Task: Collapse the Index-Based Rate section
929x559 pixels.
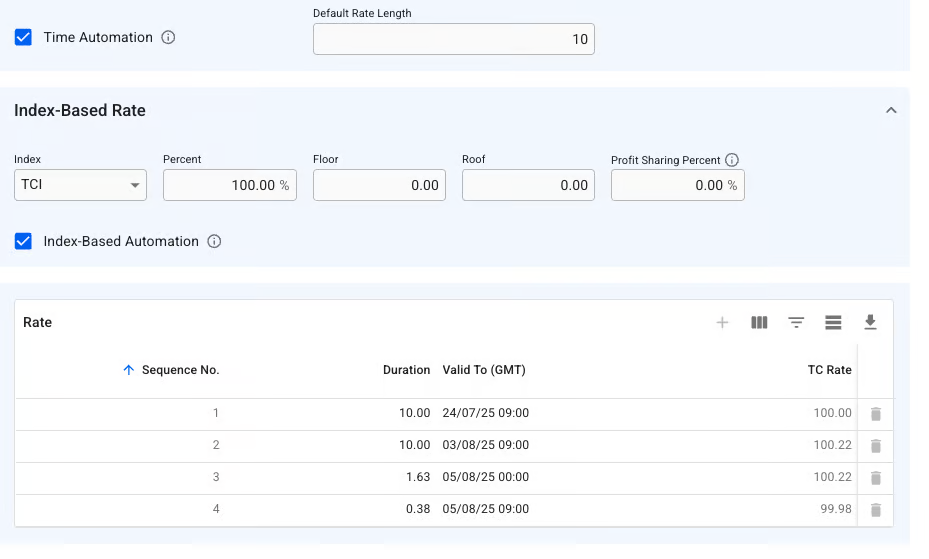Action: 891,111
